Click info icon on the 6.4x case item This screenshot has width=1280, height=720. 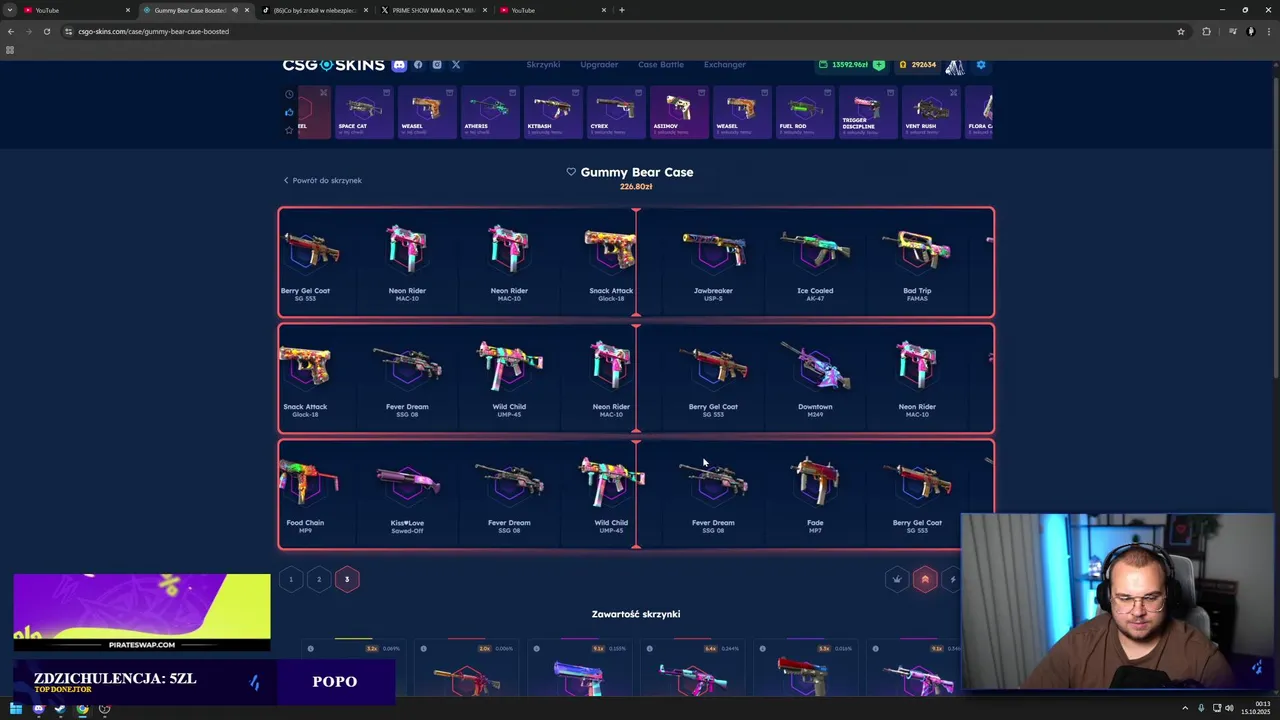[x=650, y=649]
